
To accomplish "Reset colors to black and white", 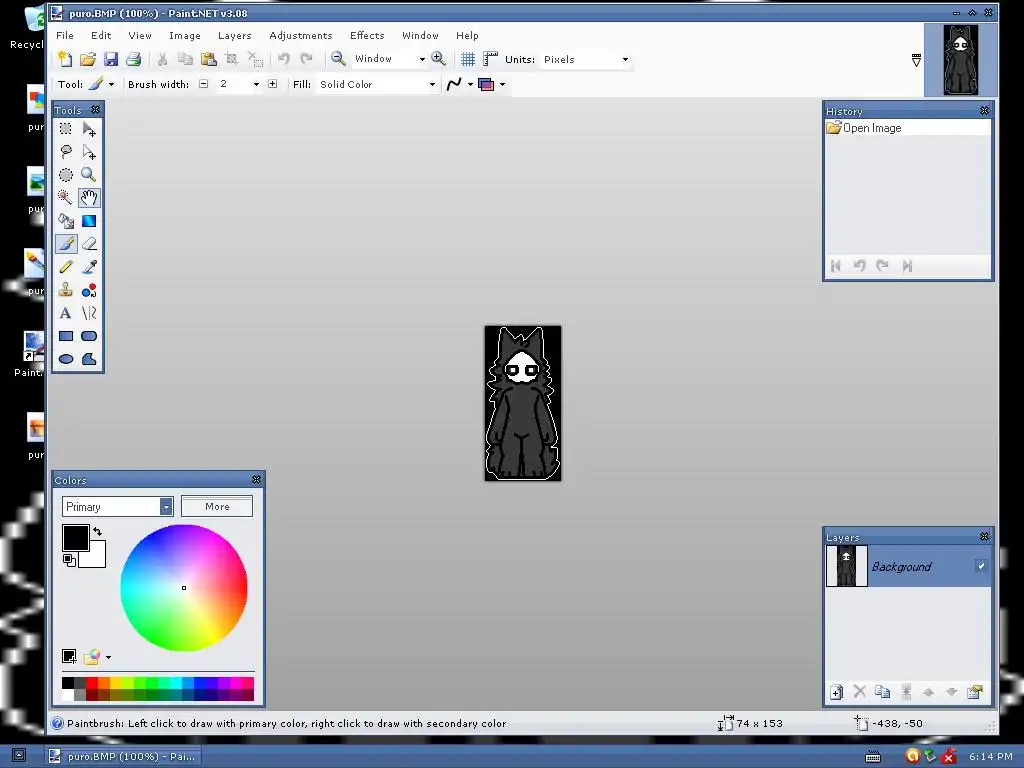I will [x=69, y=560].
